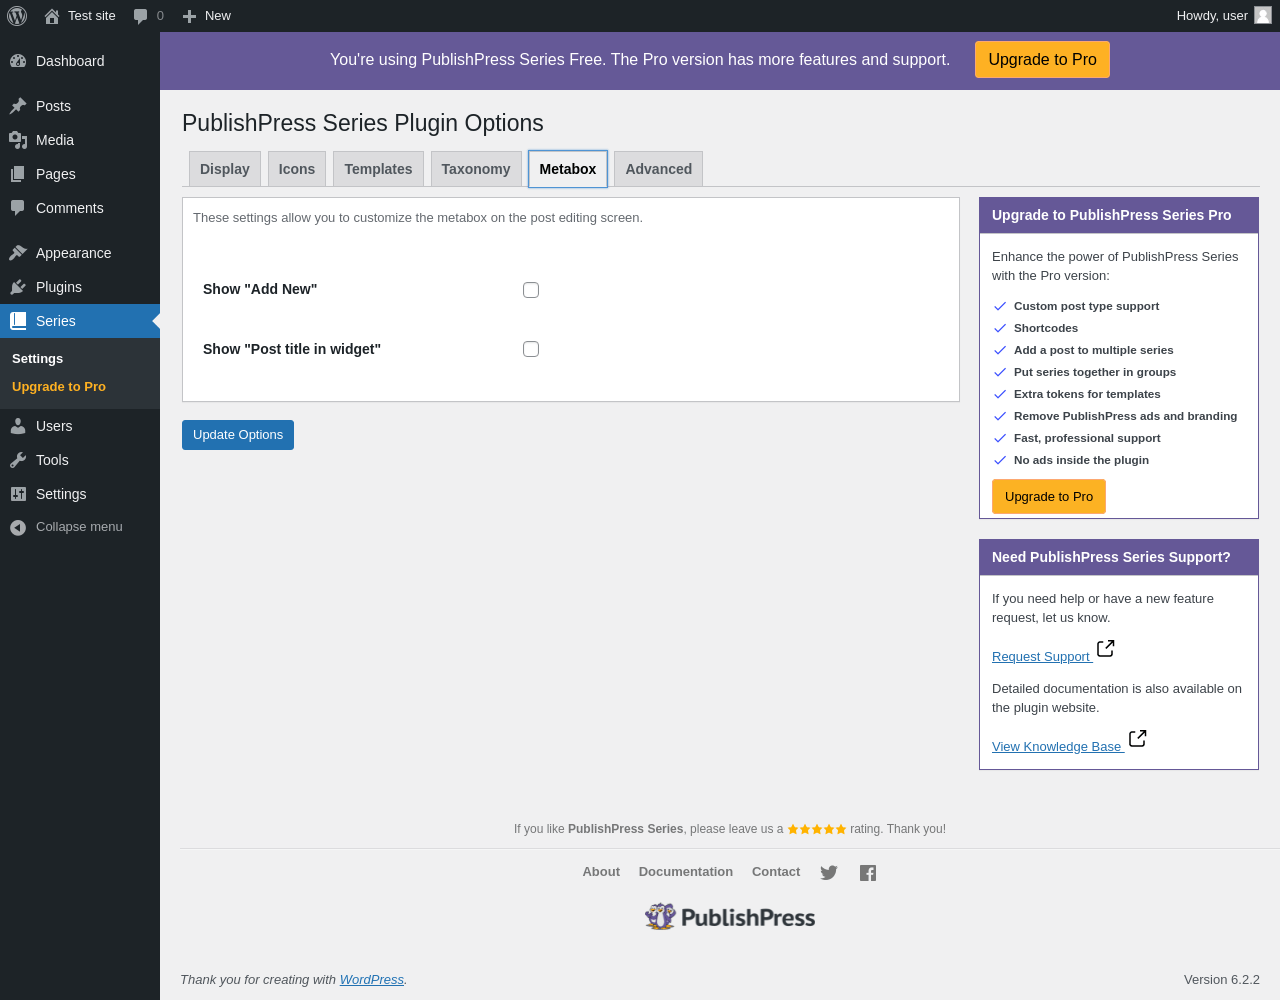The width and height of the screenshot is (1280, 1000).
Task: Click Upgrade to Pro in top banner
Action: tap(1042, 60)
